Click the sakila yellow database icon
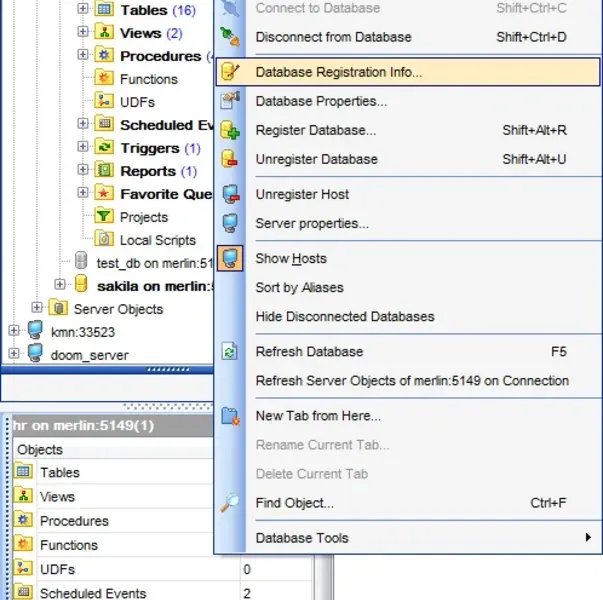Viewport: 603px width, 600px height. click(x=81, y=284)
